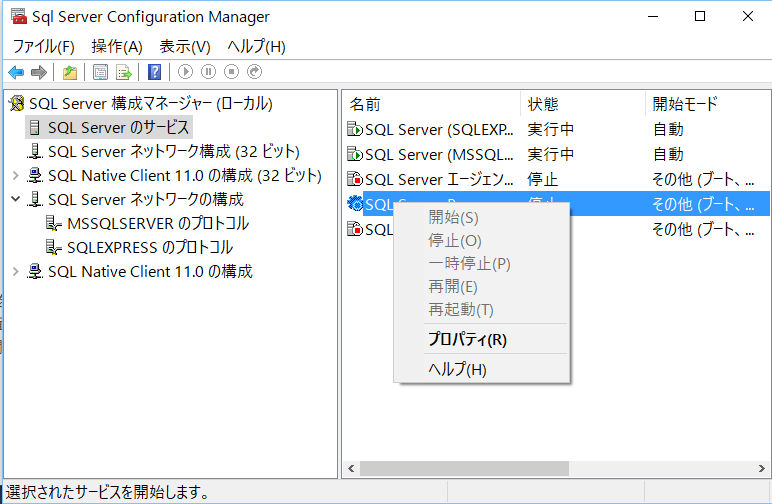Click icon beside SQL Native Client 11.0 の構成 (32 ビット)
772x504 pixels.
pyautogui.click(x=35, y=175)
